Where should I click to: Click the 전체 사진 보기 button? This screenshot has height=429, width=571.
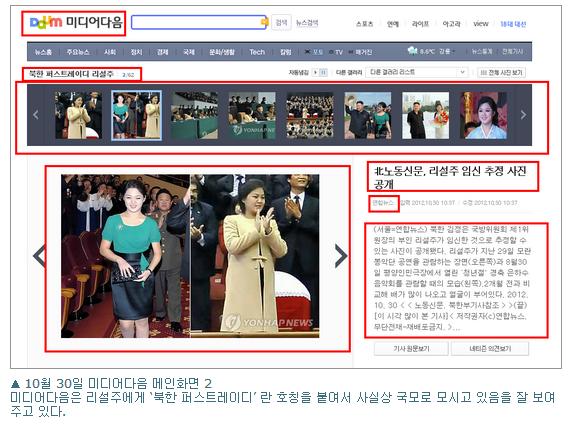click(x=501, y=72)
